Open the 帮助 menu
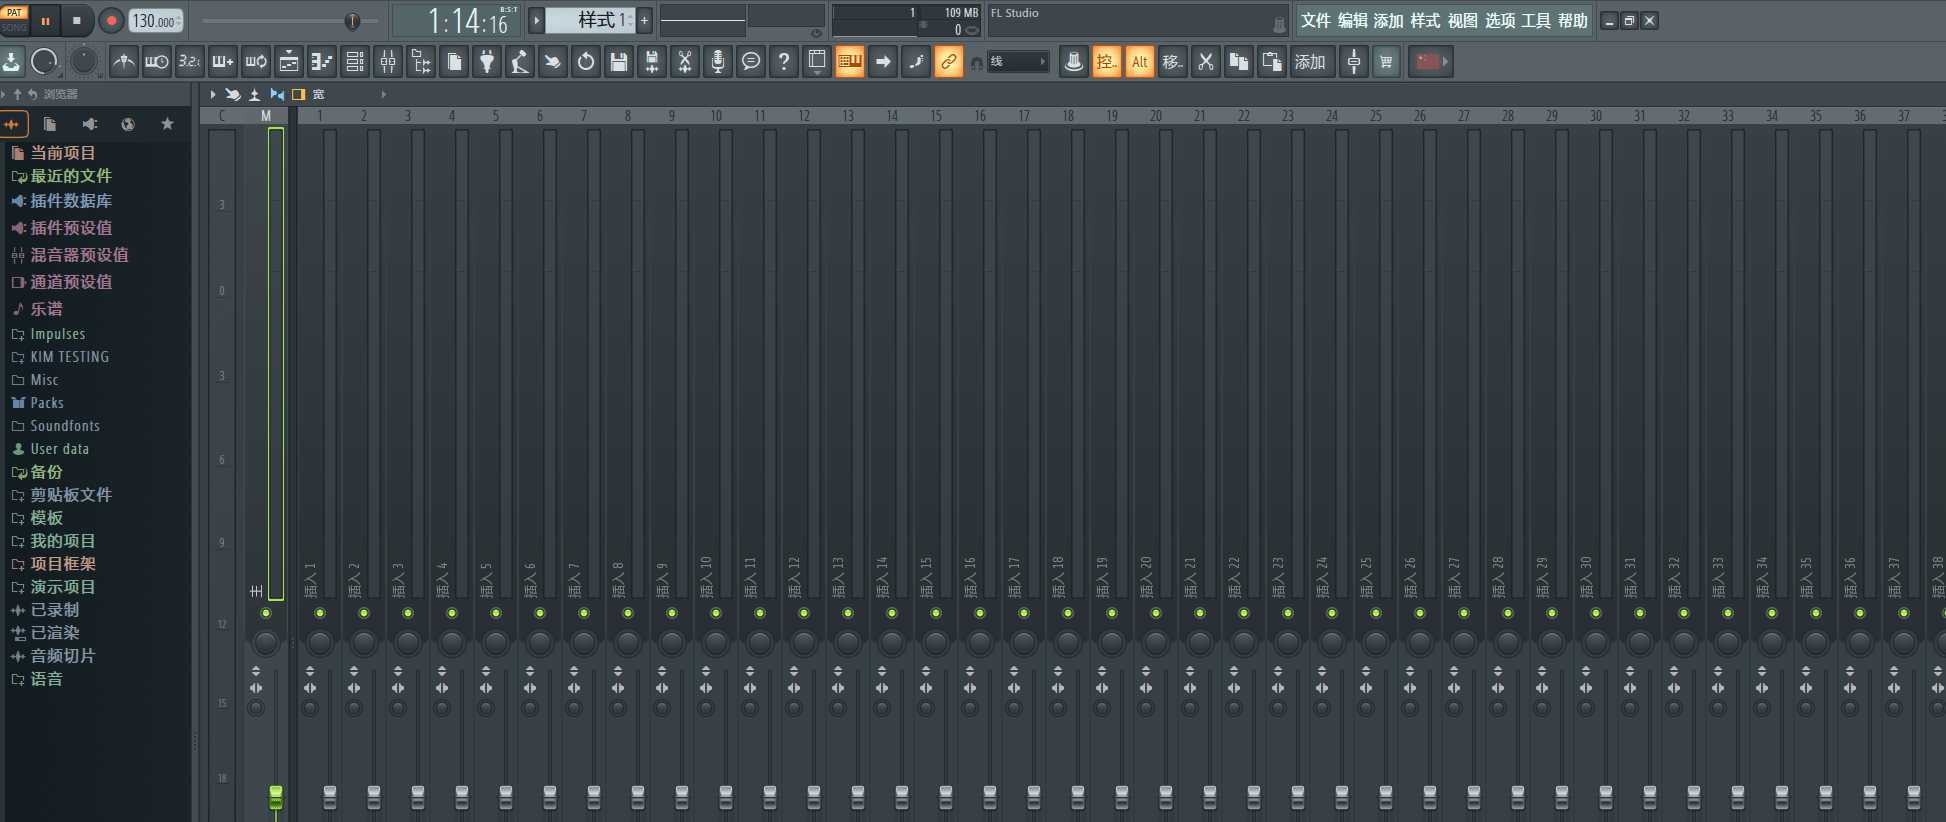Image resolution: width=1946 pixels, height=822 pixels. [x=1572, y=20]
